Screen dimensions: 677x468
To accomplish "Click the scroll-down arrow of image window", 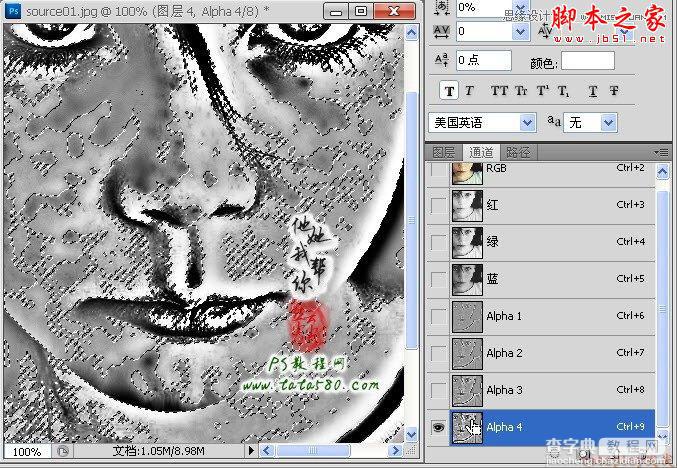I will pyautogui.click(x=411, y=433).
